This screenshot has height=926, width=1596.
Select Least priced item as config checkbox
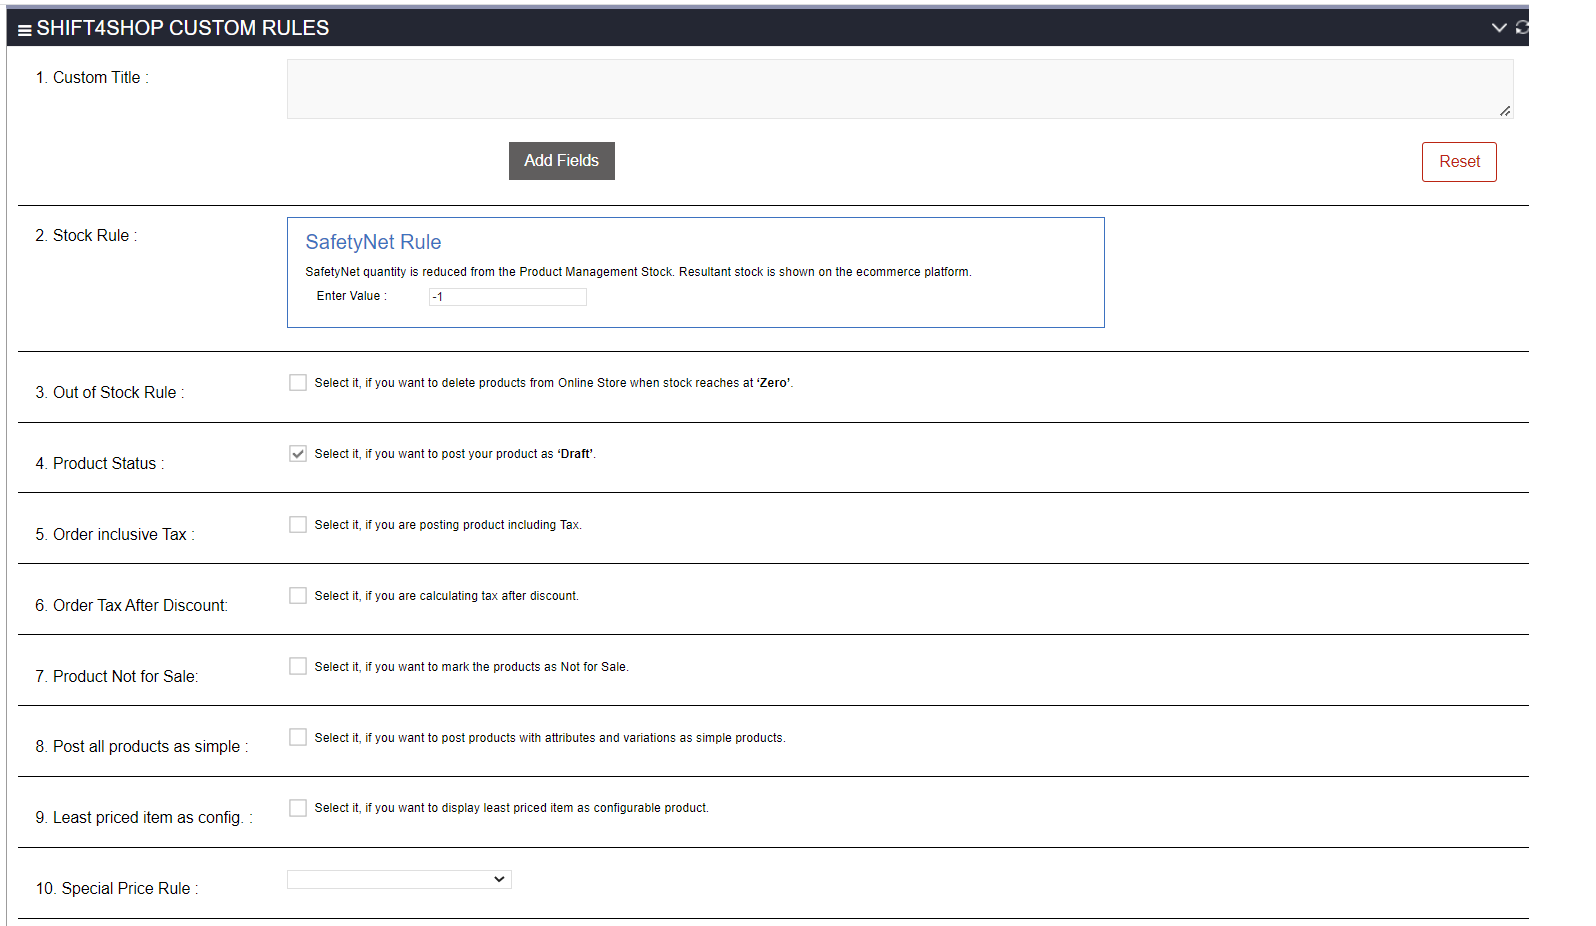298,808
